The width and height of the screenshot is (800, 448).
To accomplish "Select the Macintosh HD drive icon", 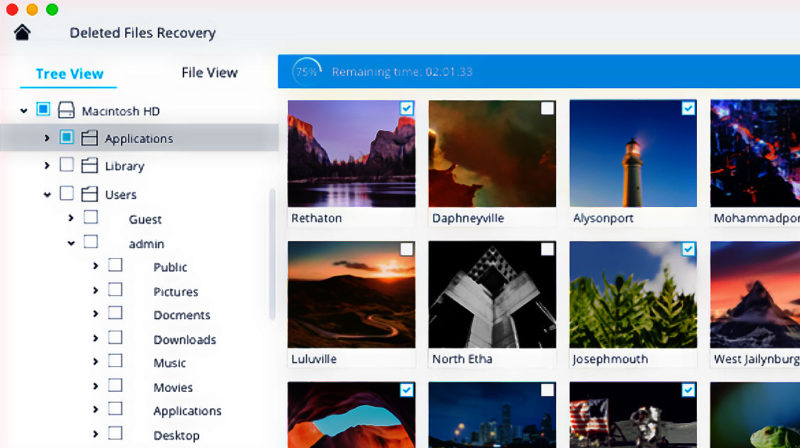I will 66,110.
